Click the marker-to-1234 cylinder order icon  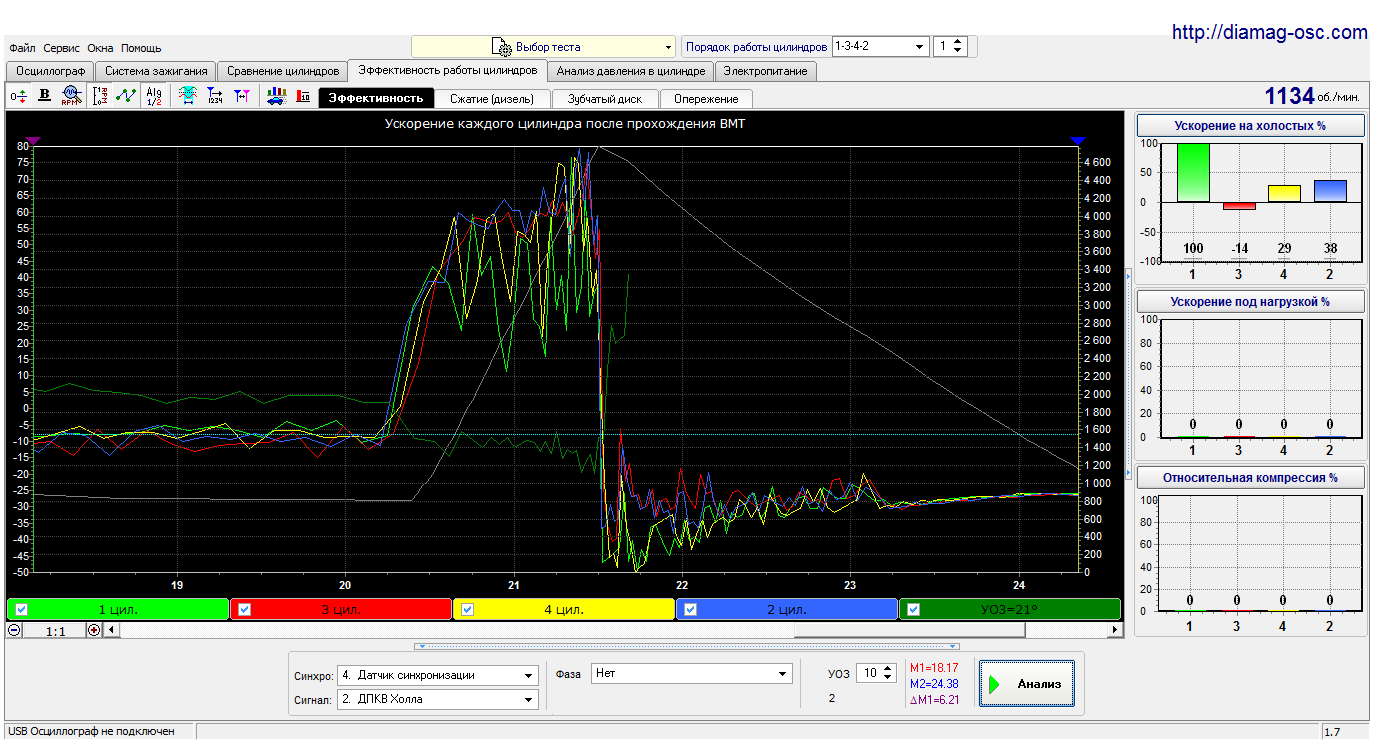tap(214, 96)
